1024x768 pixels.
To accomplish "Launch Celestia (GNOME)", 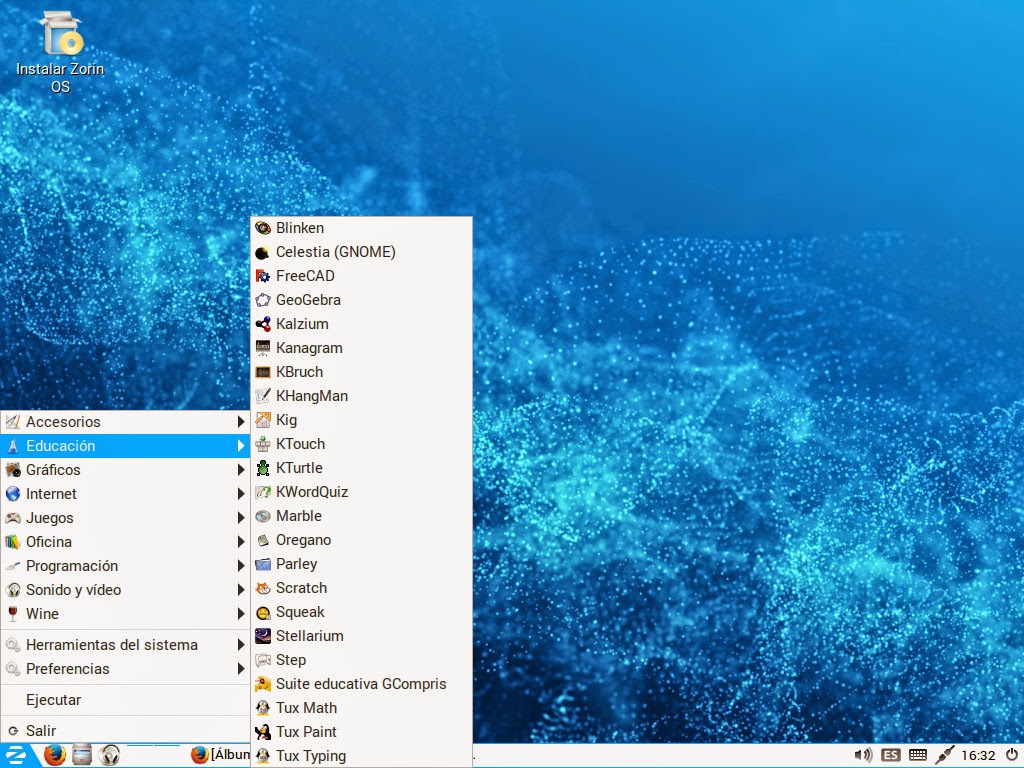I will [333, 252].
